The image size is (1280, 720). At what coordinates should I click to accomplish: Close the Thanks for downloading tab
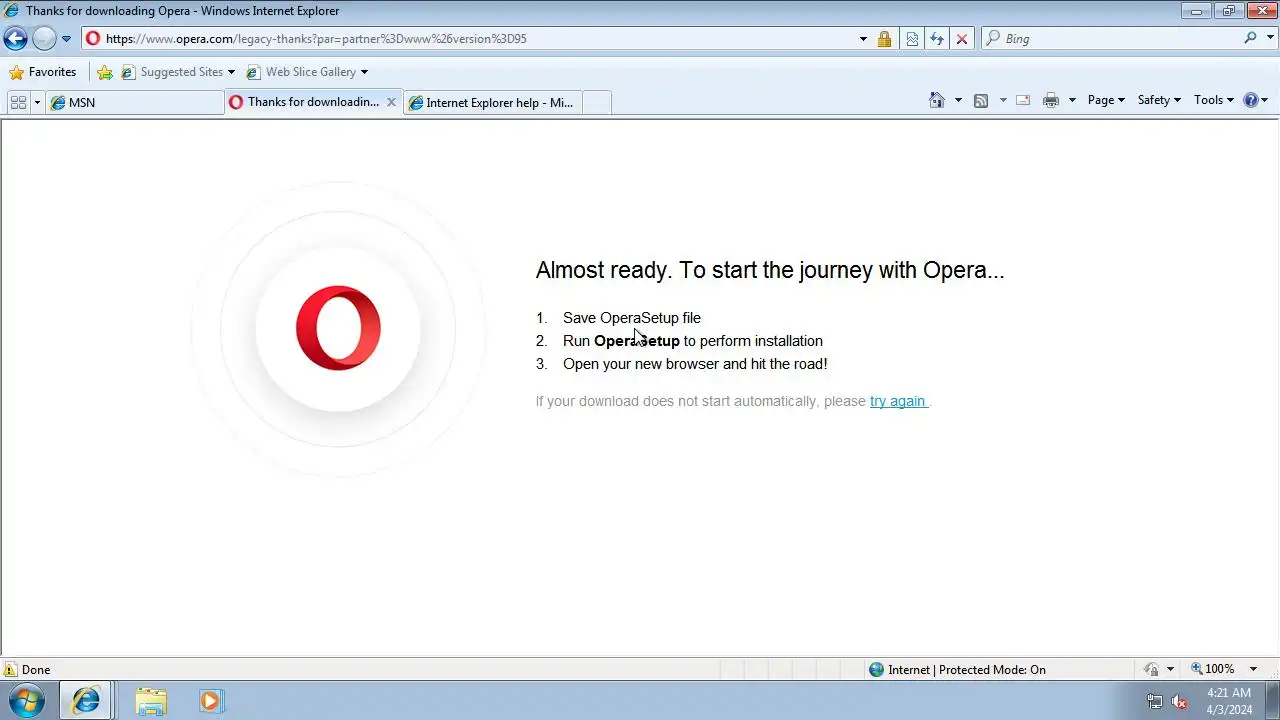(391, 102)
